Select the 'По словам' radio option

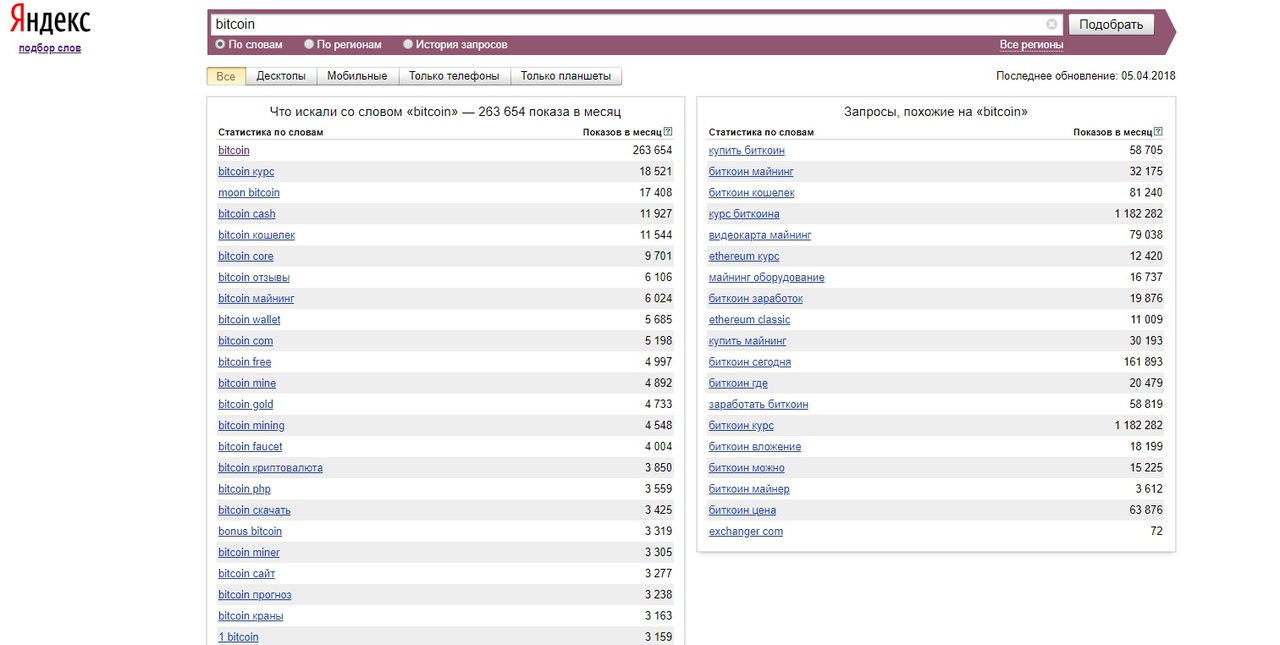coord(220,44)
